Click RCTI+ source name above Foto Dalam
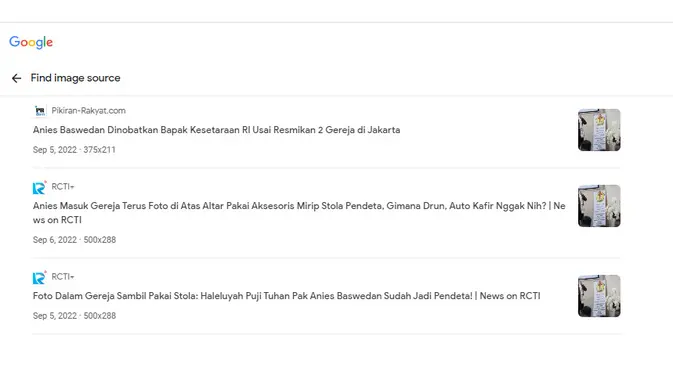 [x=63, y=277]
